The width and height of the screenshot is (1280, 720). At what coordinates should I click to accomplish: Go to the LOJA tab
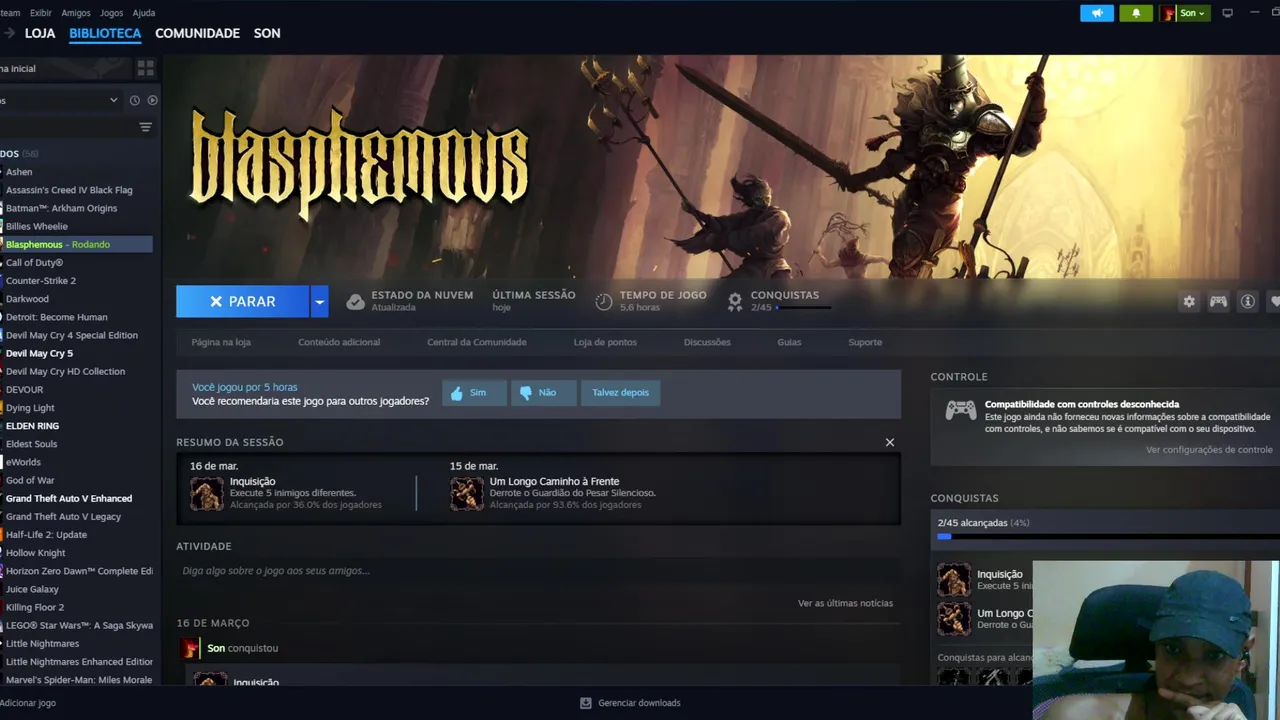click(40, 33)
